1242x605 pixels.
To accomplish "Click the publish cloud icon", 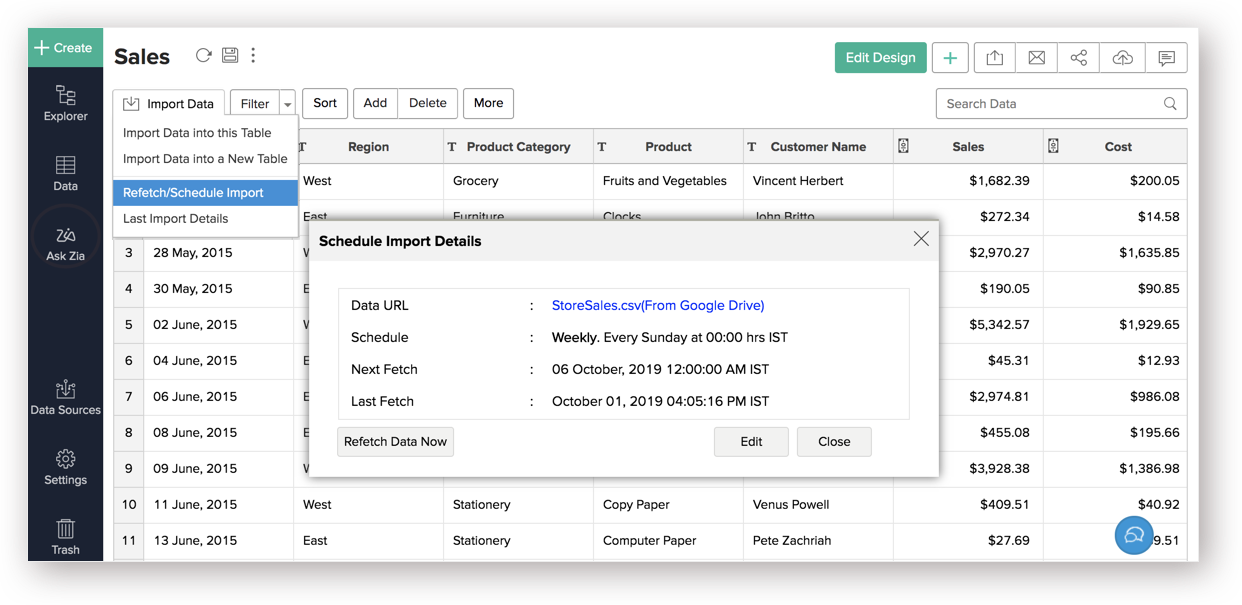I will [x=1122, y=58].
